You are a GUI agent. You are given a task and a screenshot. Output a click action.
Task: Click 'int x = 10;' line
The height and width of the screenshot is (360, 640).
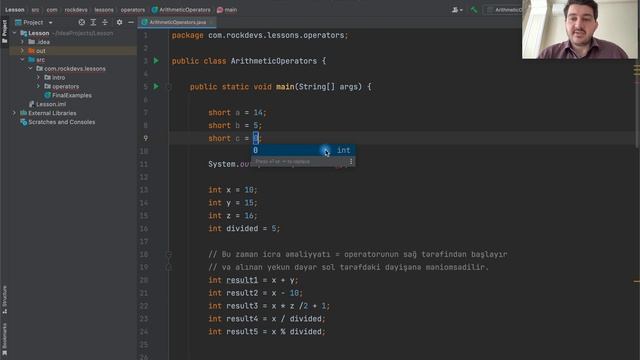233,190
